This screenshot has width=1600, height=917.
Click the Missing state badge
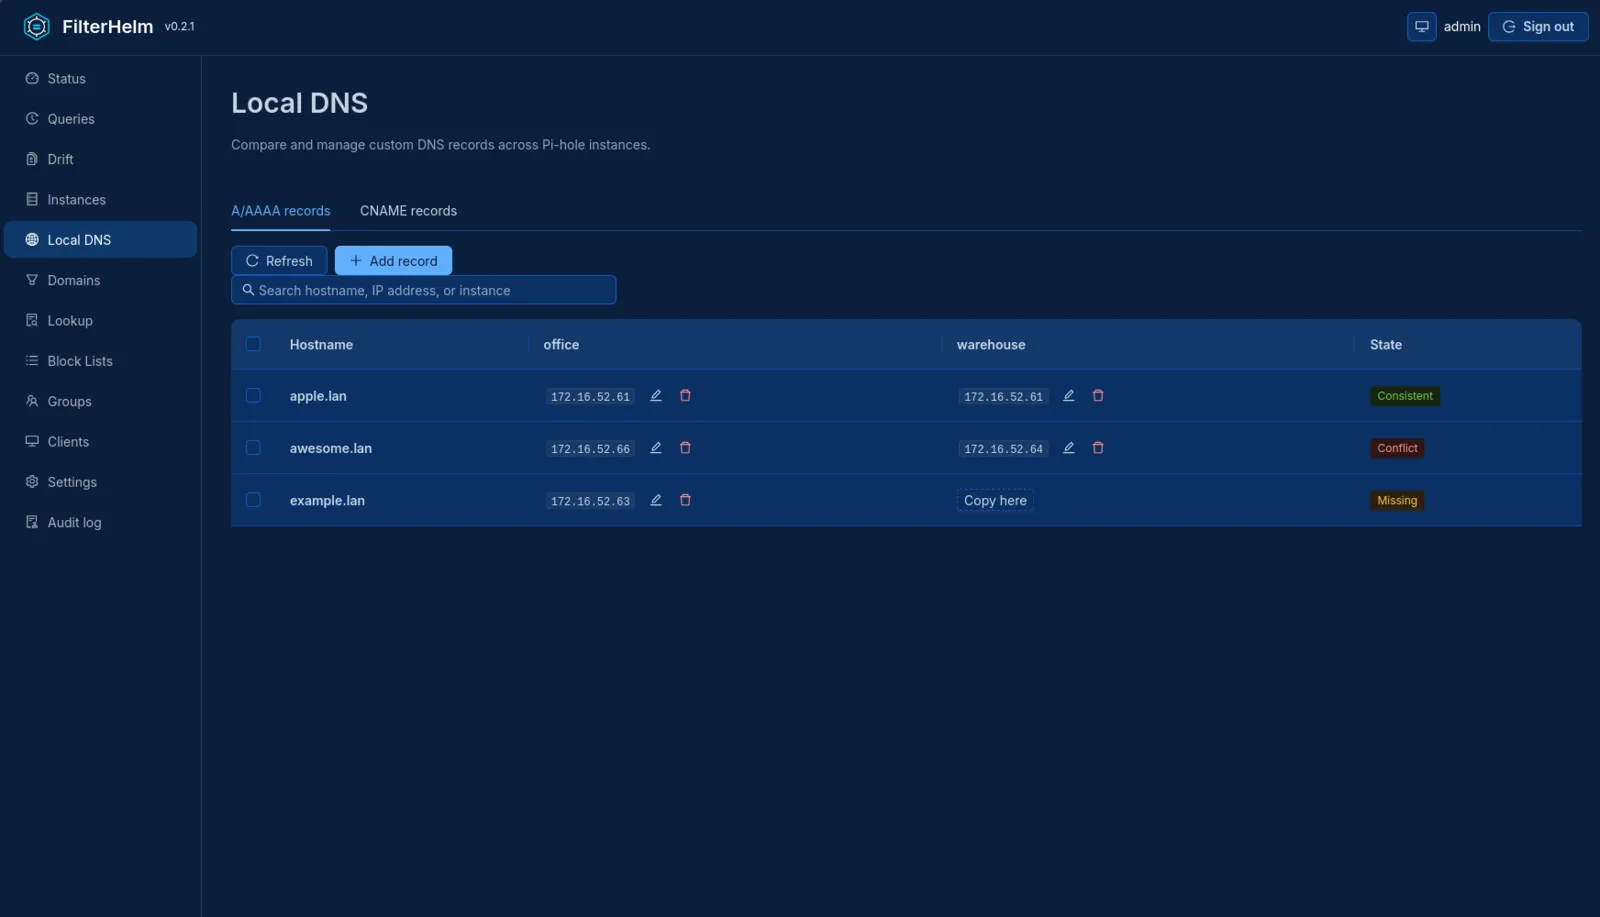coord(1397,501)
